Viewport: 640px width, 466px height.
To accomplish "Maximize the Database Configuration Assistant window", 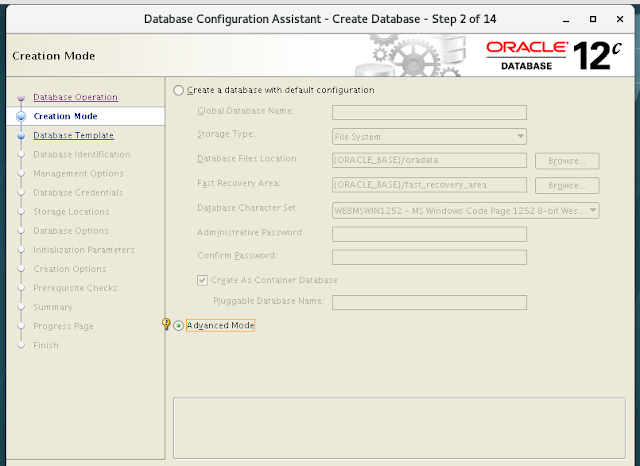I will [x=593, y=19].
